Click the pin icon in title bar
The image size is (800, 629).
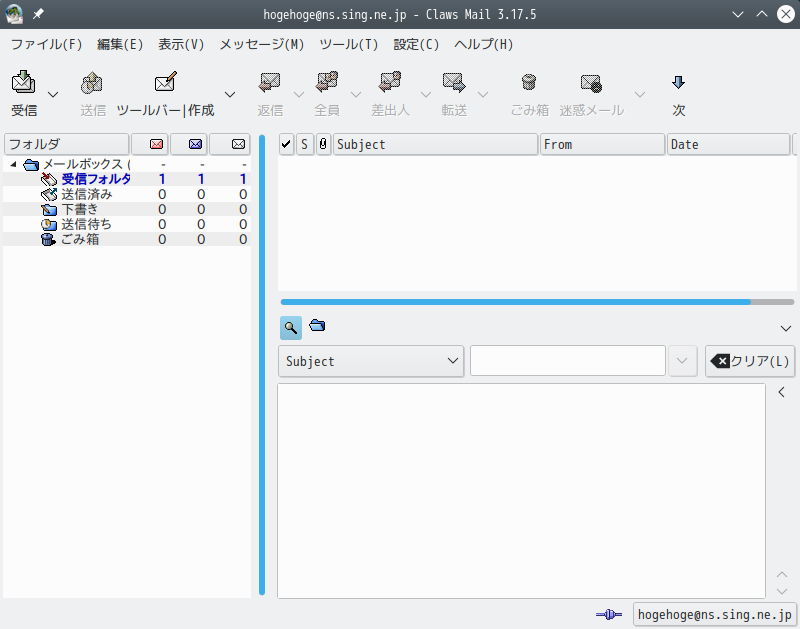point(38,14)
